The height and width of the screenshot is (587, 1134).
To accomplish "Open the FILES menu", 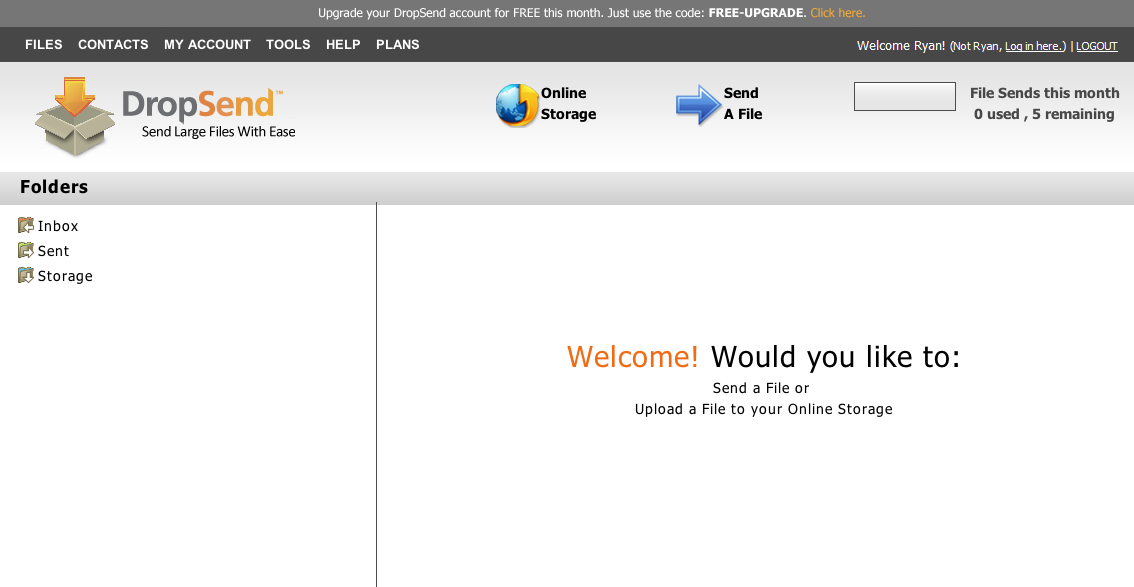I will (x=44, y=45).
